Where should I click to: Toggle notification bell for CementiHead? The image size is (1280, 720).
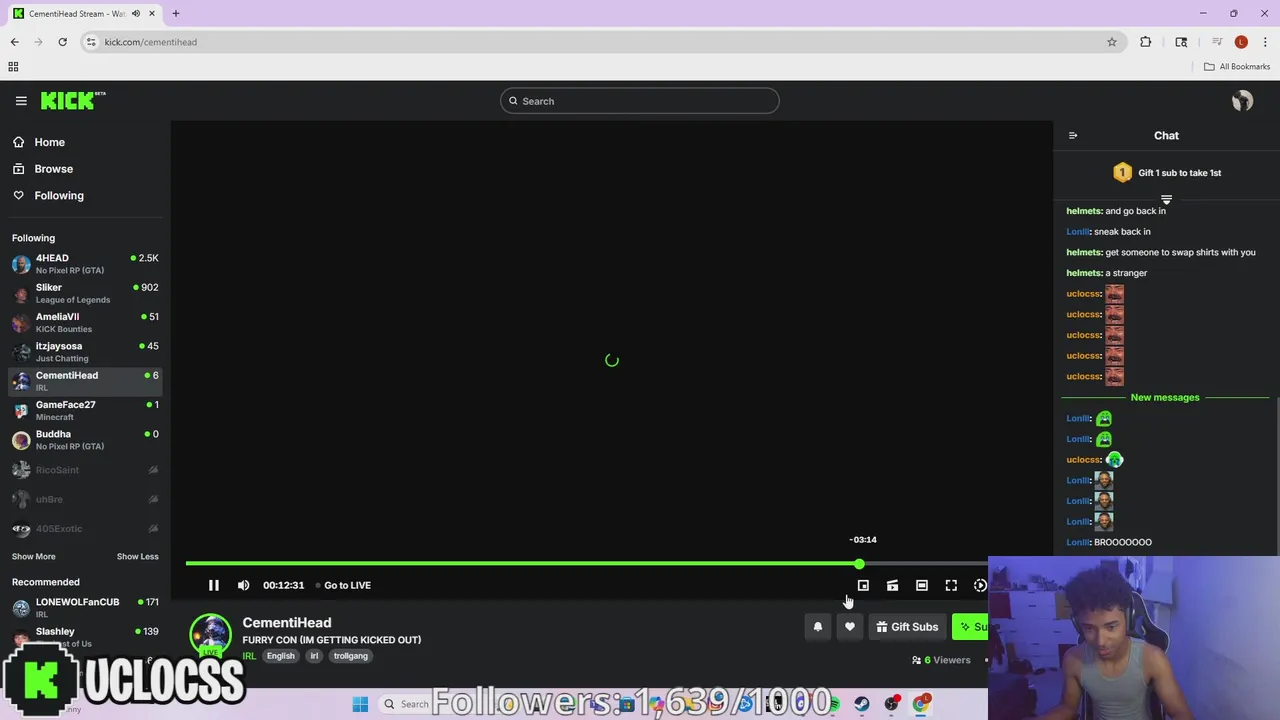pyautogui.click(x=817, y=627)
